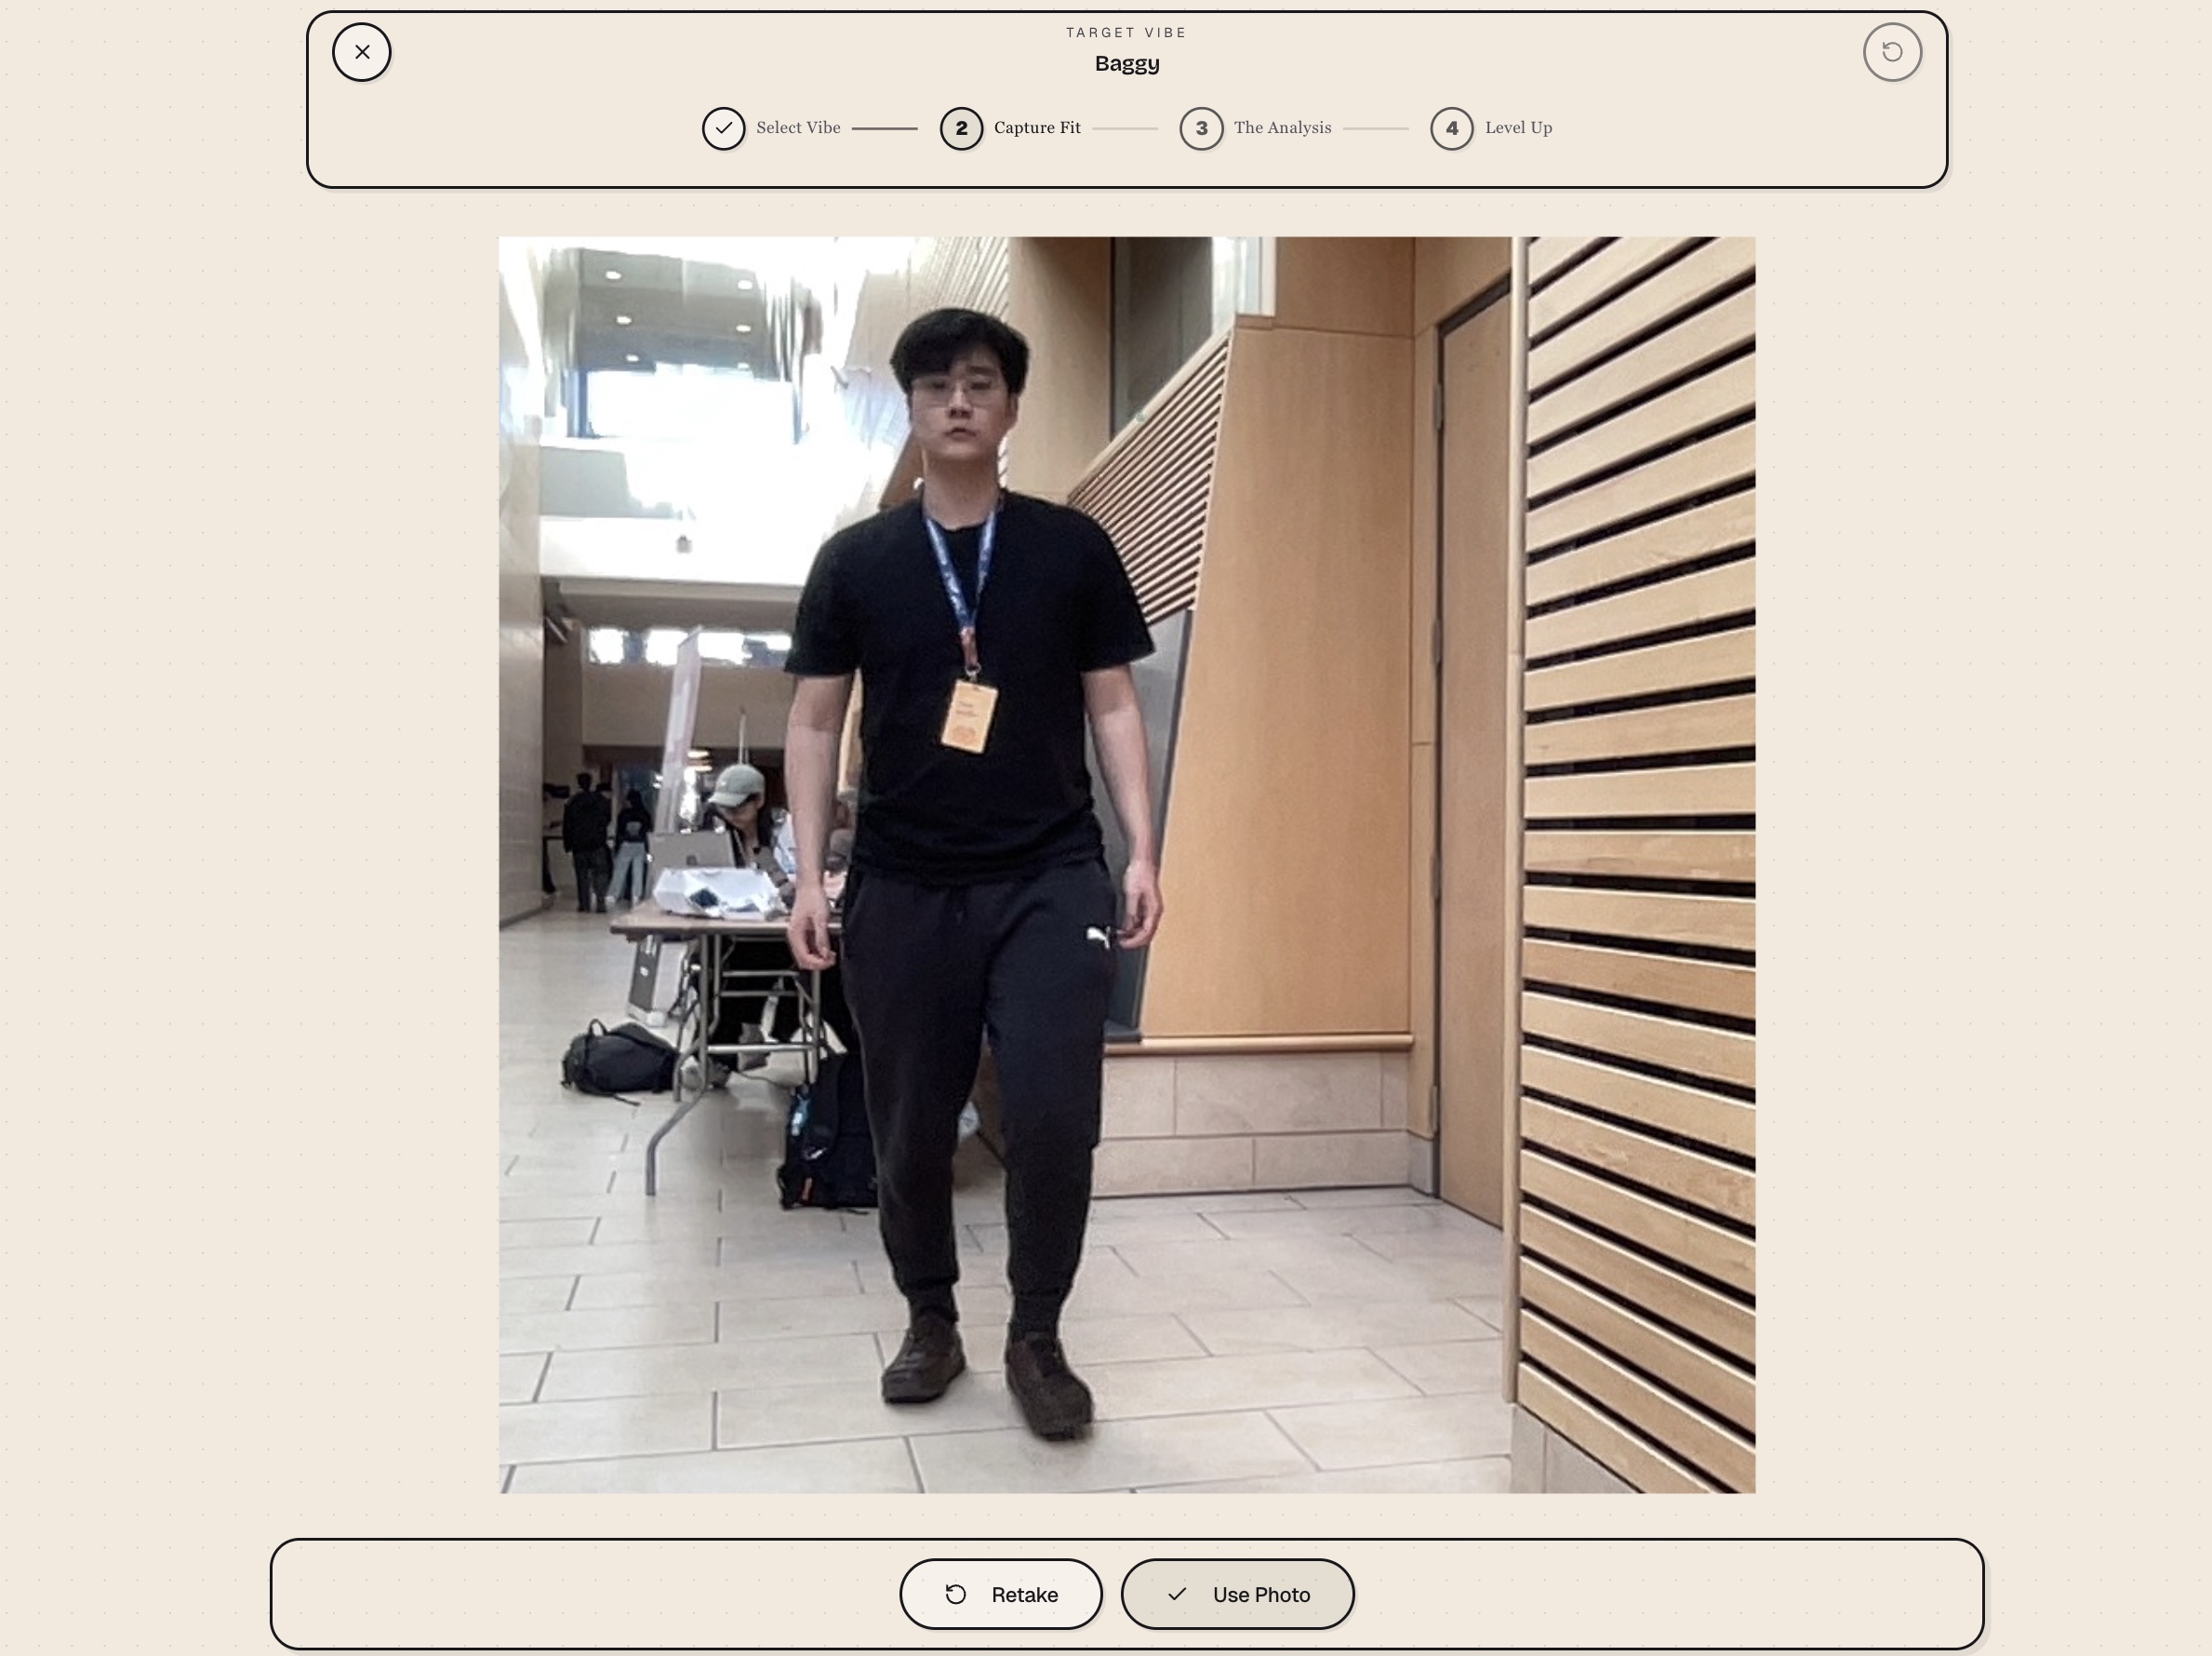Go to the Select Vibe step label

click(x=798, y=128)
